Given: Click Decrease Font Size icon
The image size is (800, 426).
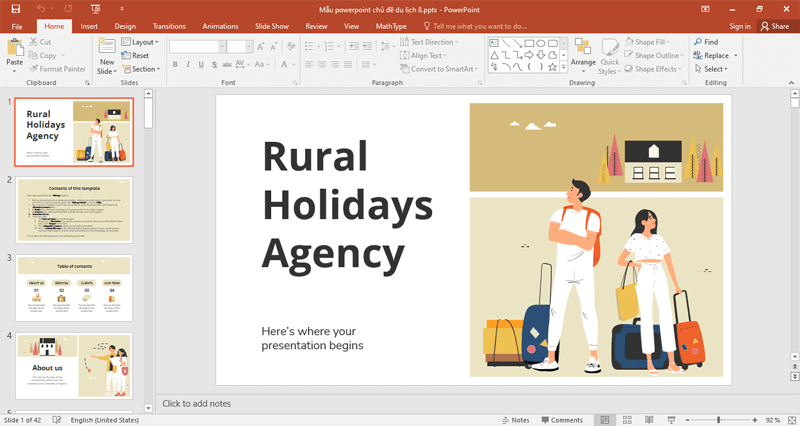Looking at the screenshot, I should click(x=273, y=46).
